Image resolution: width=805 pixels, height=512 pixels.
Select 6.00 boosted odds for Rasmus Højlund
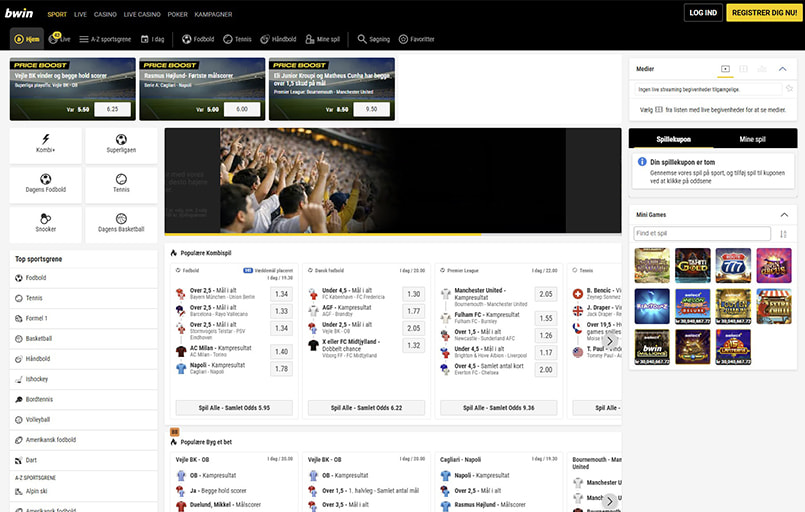point(242,109)
